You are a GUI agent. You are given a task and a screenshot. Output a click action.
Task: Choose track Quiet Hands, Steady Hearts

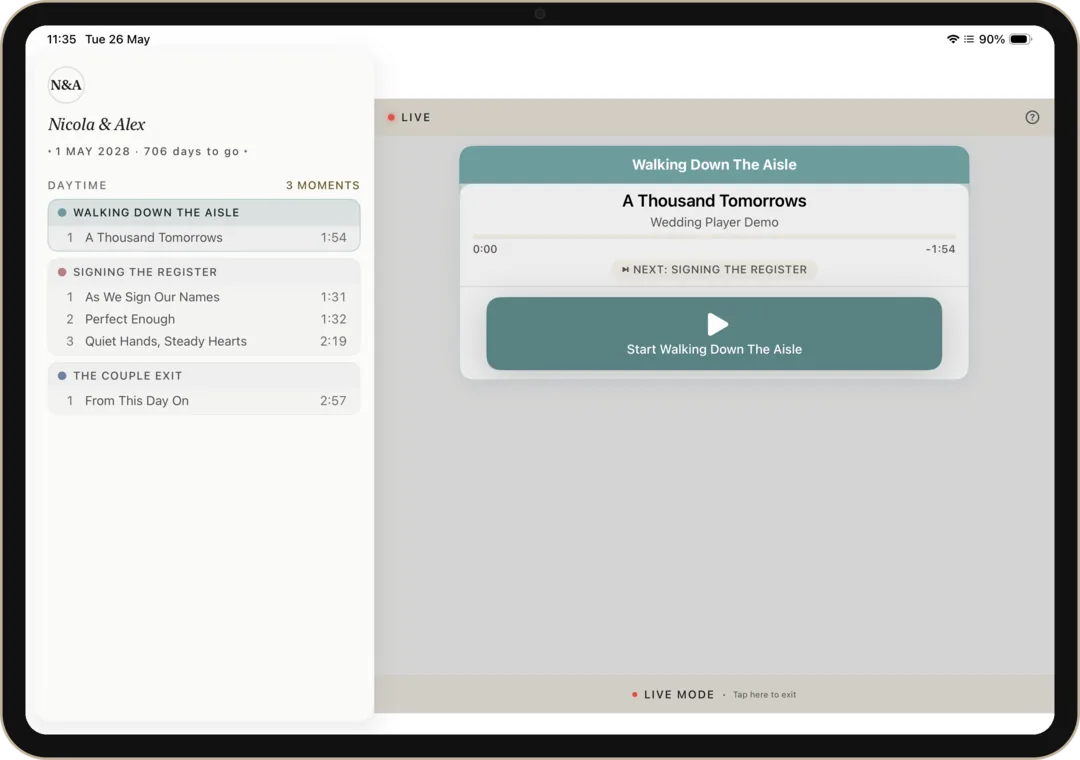(x=204, y=341)
